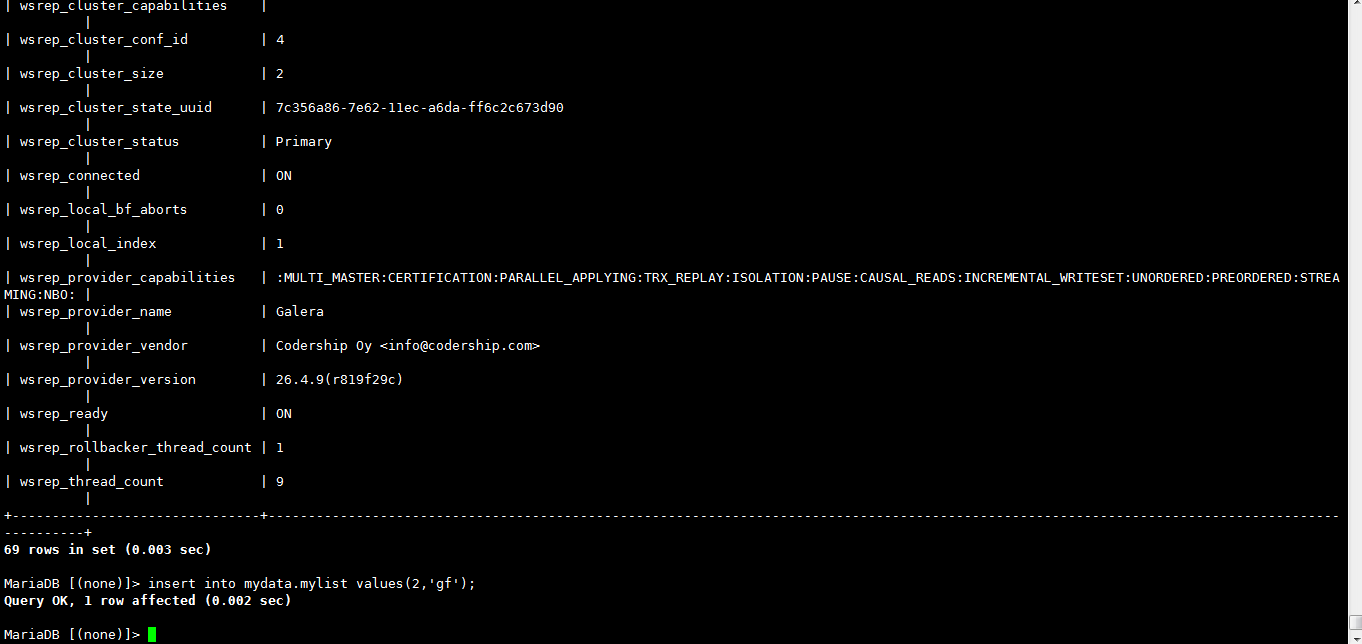Select the cluster size value 2
This screenshot has height=644, width=1362.
tap(279, 73)
